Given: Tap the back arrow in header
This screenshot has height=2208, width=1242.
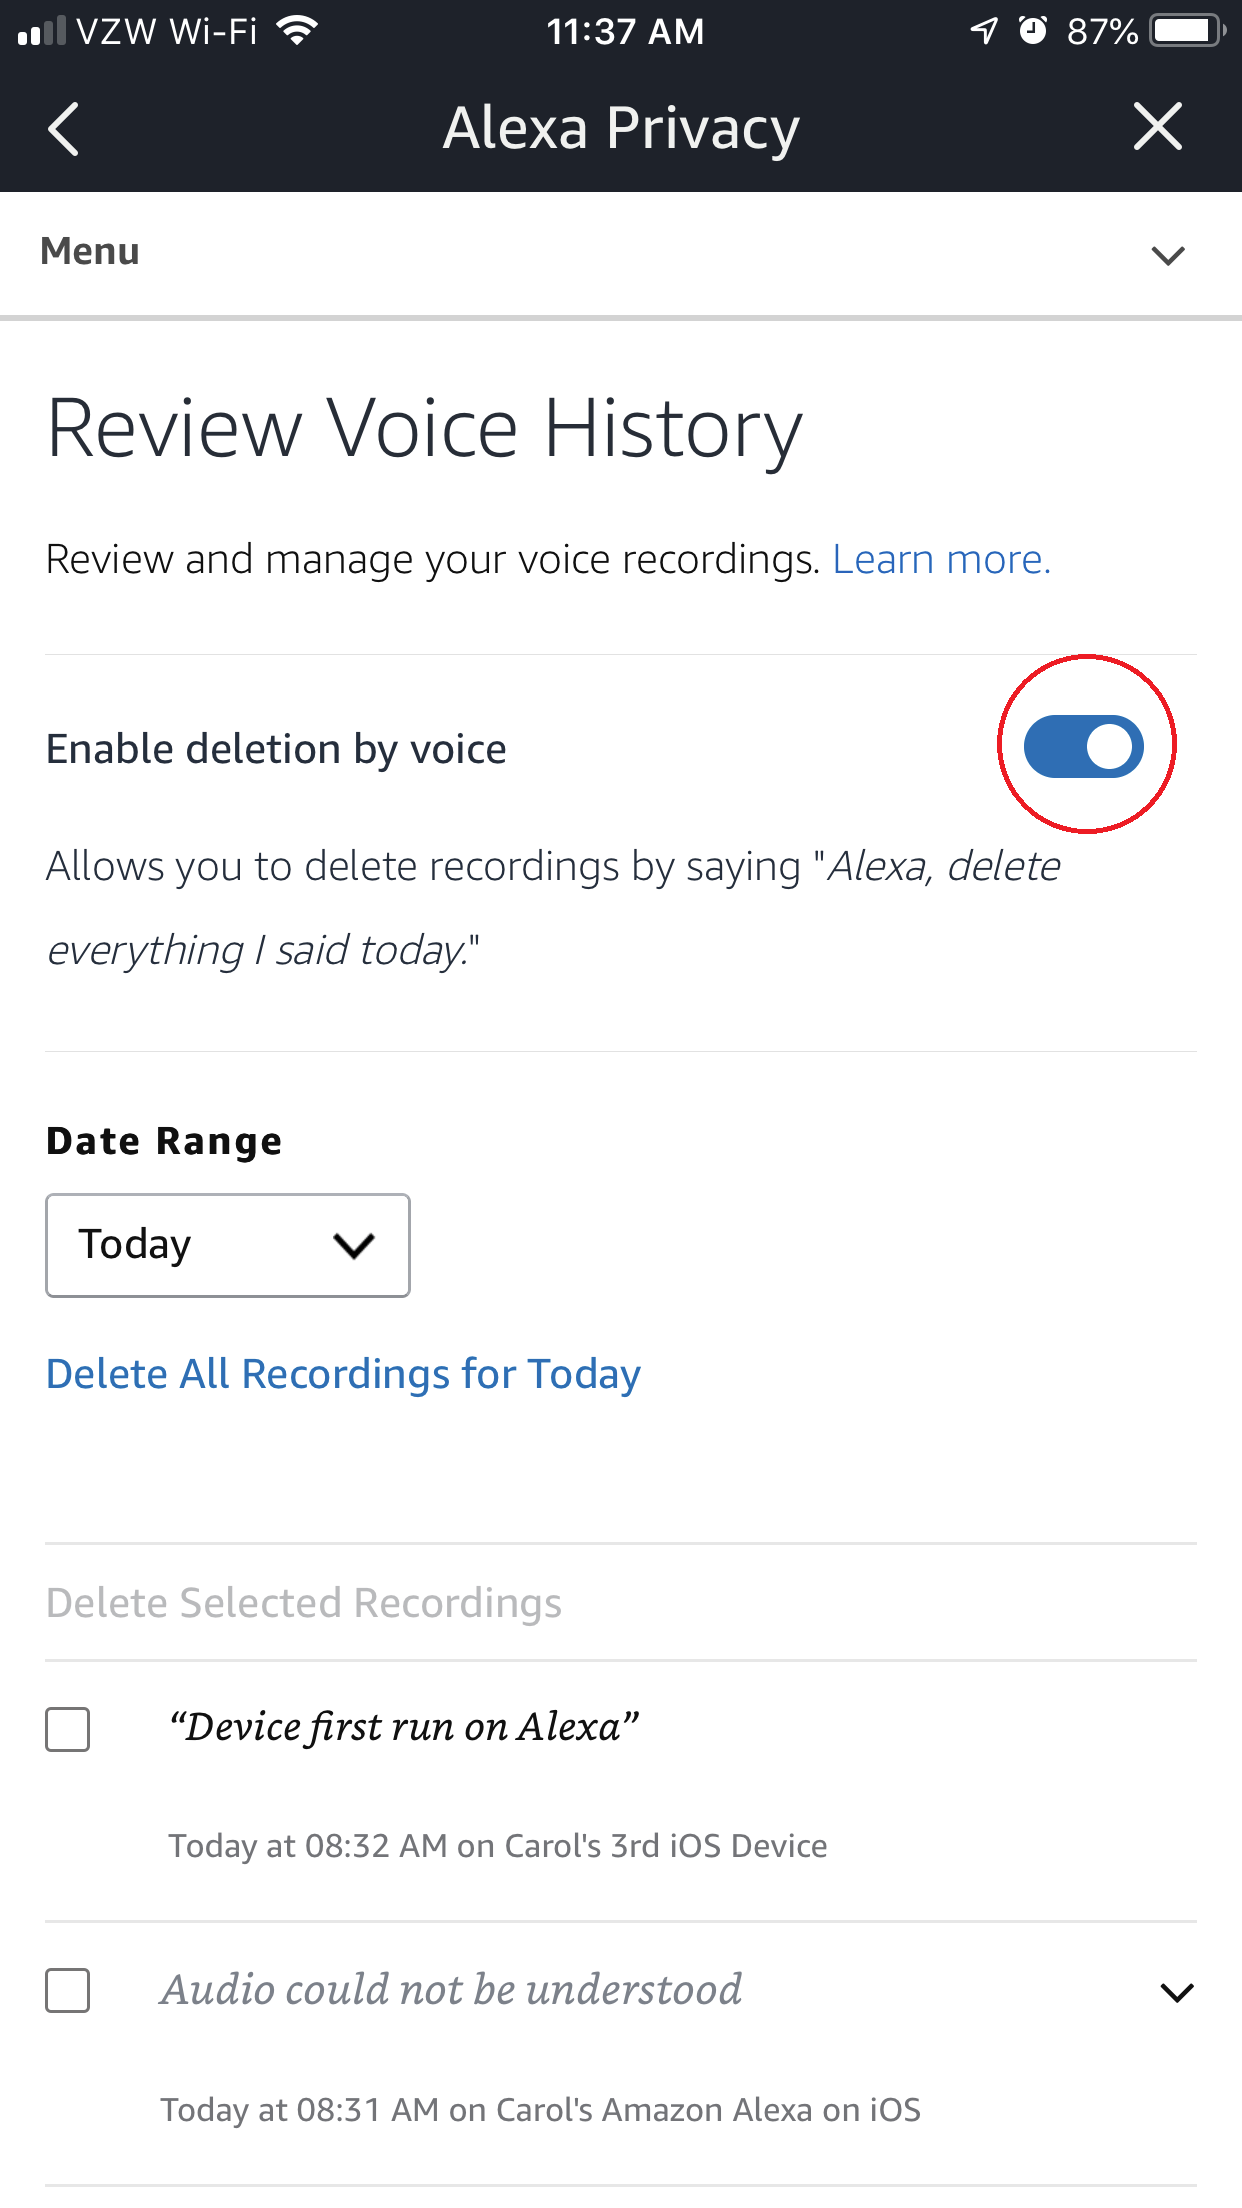Looking at the screenshot, I should (x=63, y=129).
